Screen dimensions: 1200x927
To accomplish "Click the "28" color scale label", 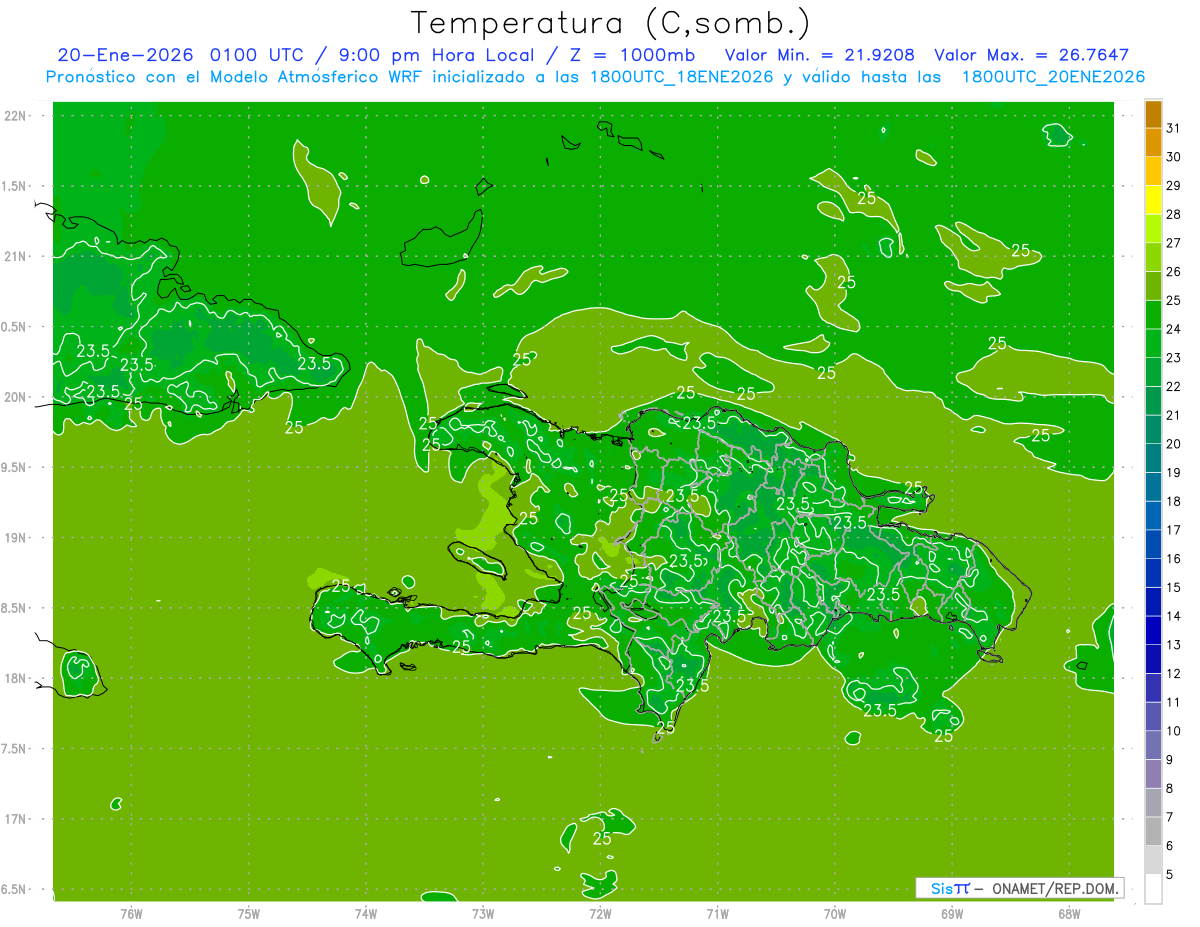I will pos(1174,214).
